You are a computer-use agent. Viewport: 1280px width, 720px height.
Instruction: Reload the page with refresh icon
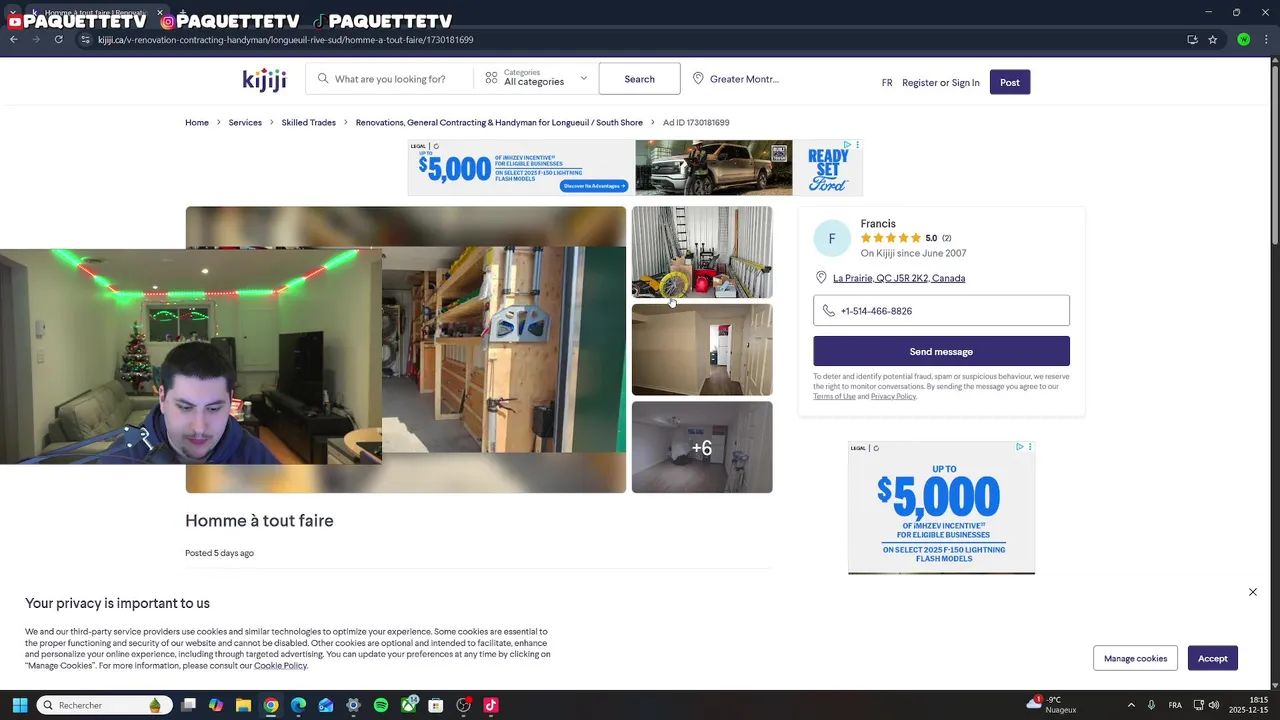coord(58,40)
